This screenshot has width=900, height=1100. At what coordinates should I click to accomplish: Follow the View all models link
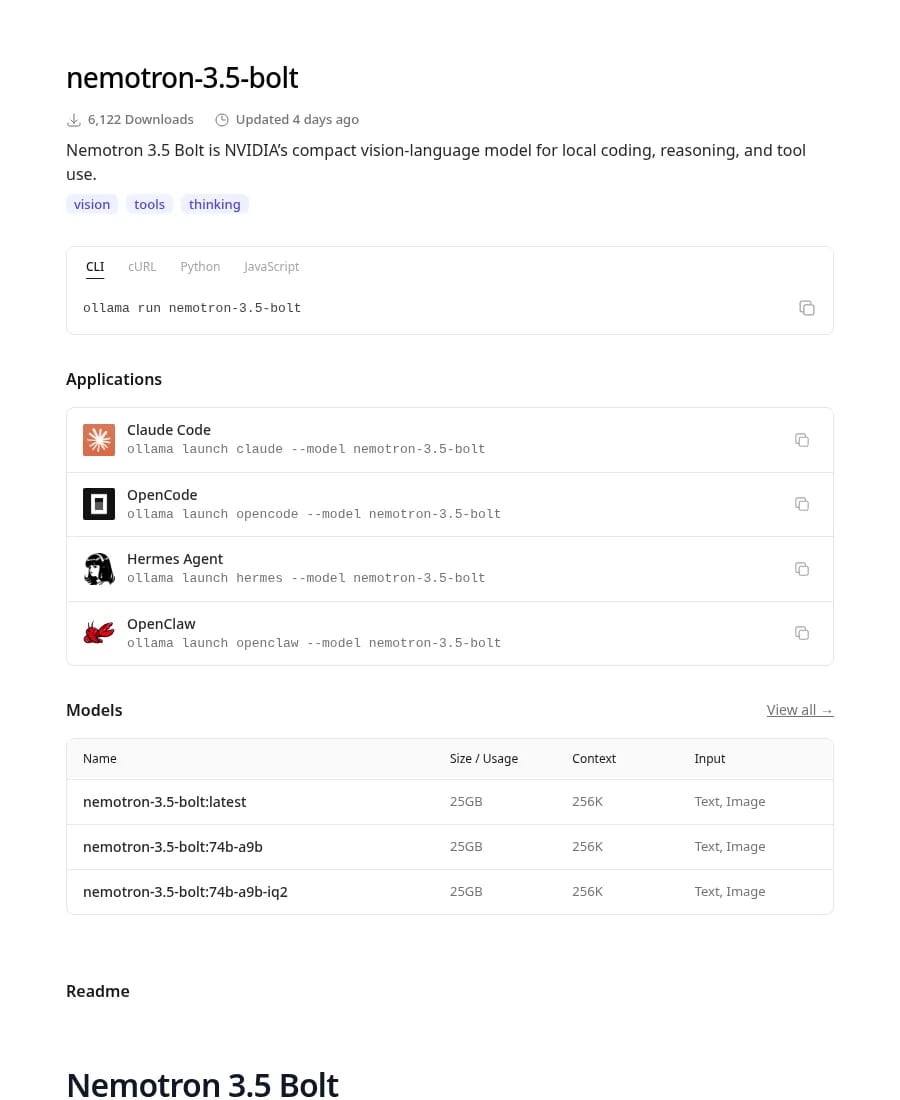[x=800, y=710]
